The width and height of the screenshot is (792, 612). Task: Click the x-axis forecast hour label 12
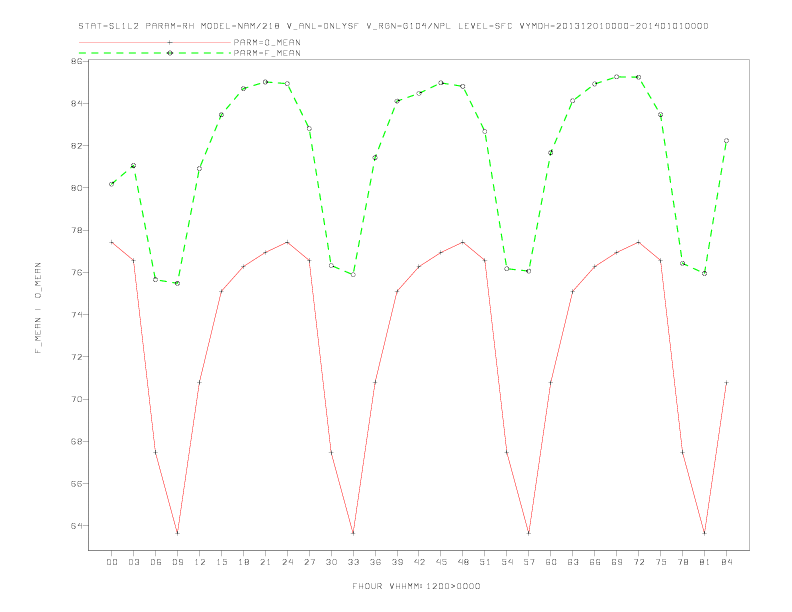pyautogui.click(x=200, y=562)
